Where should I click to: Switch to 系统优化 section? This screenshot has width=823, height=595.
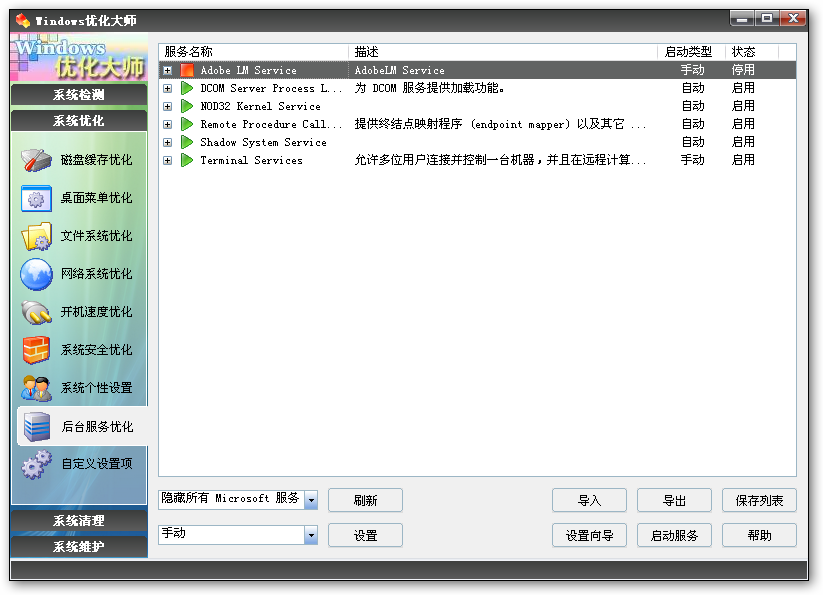pos(79,121)
